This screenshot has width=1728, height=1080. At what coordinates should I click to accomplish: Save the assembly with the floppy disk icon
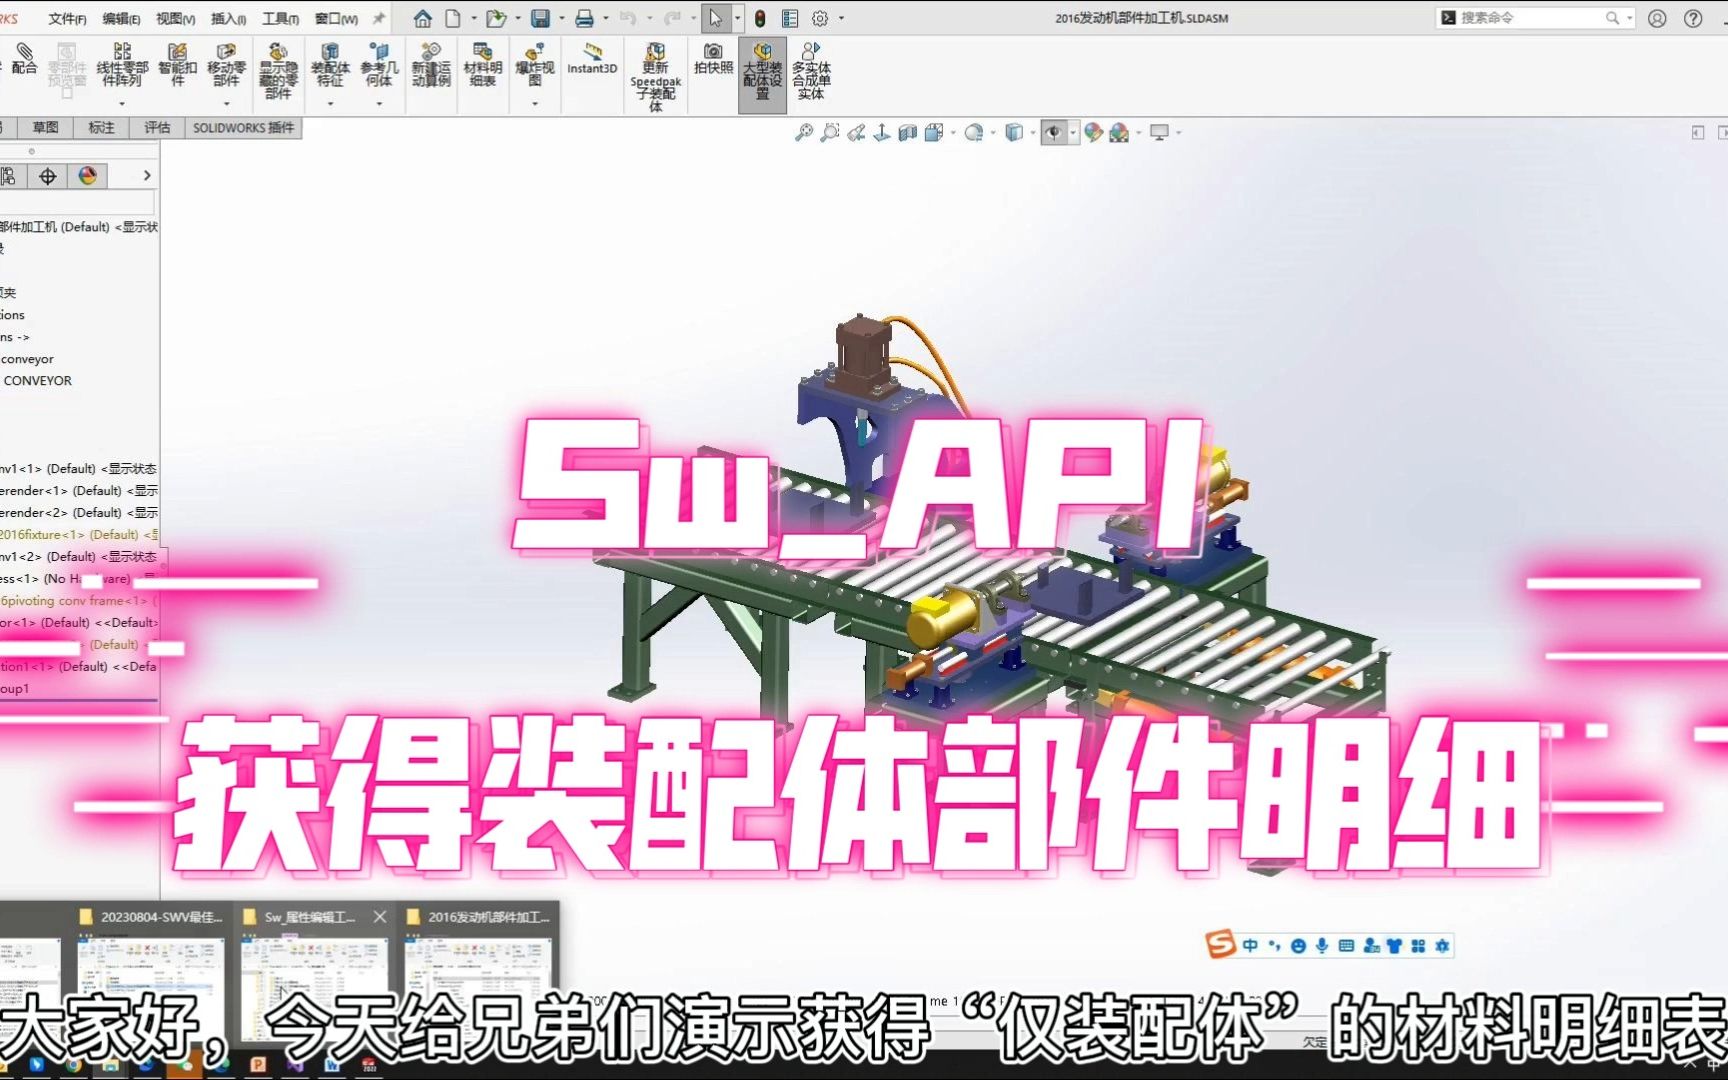pyautogui.click(x=540, y=18)
